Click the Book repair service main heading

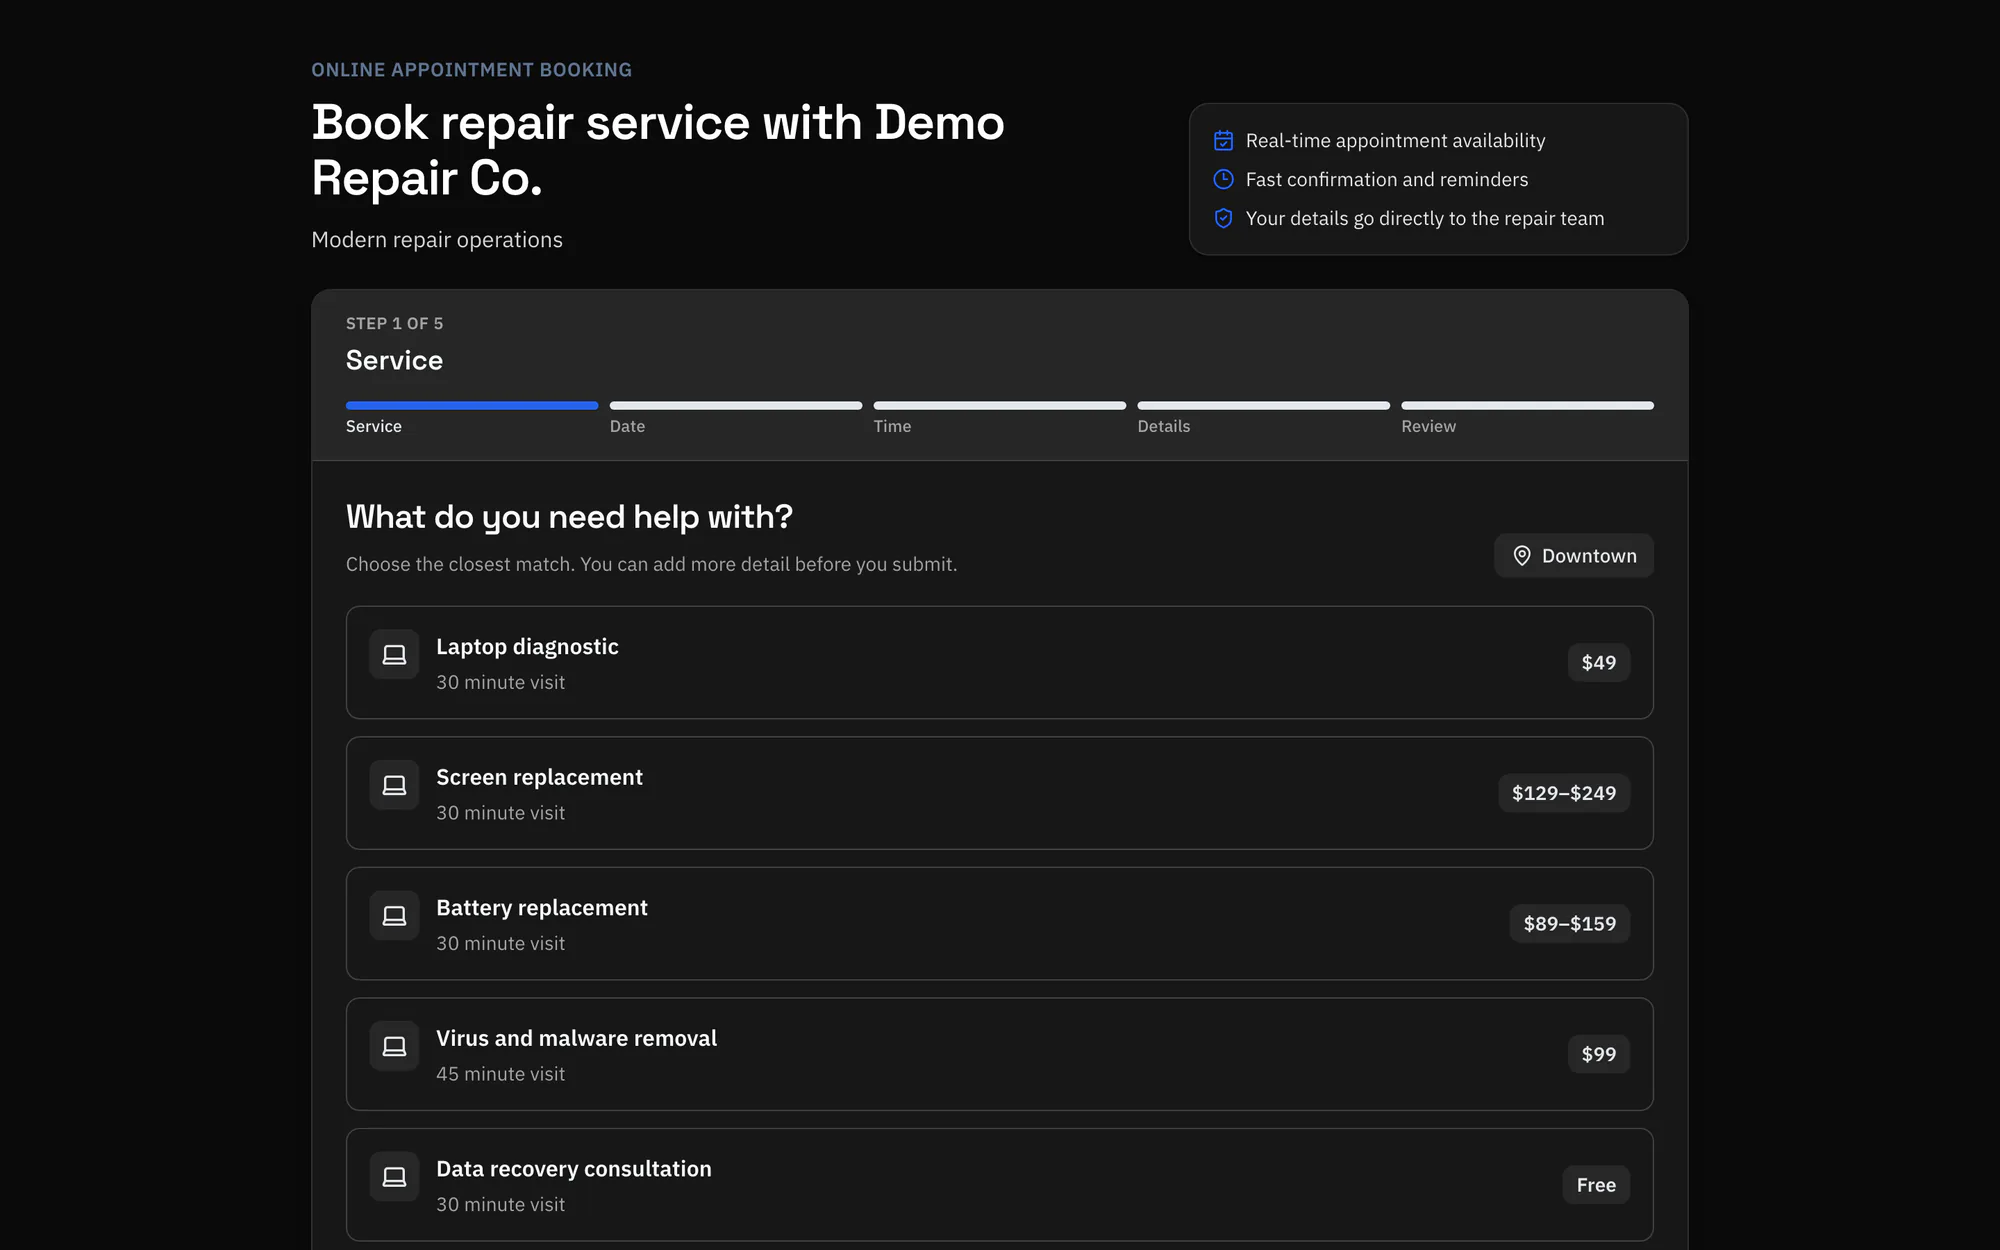click(658, 150)
